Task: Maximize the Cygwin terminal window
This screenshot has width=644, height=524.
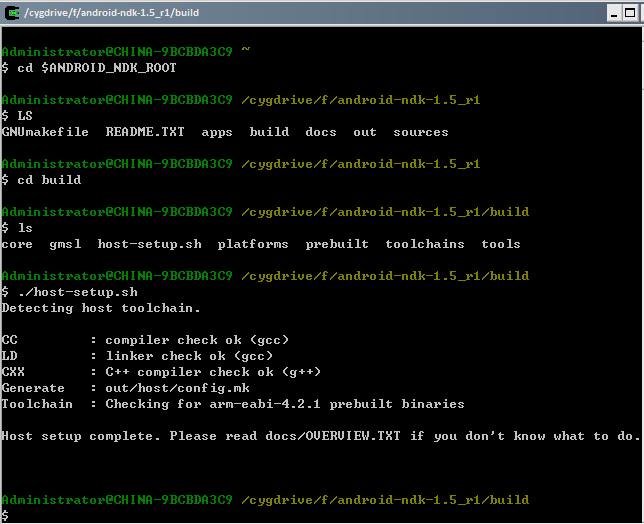Action: point(630,13)
